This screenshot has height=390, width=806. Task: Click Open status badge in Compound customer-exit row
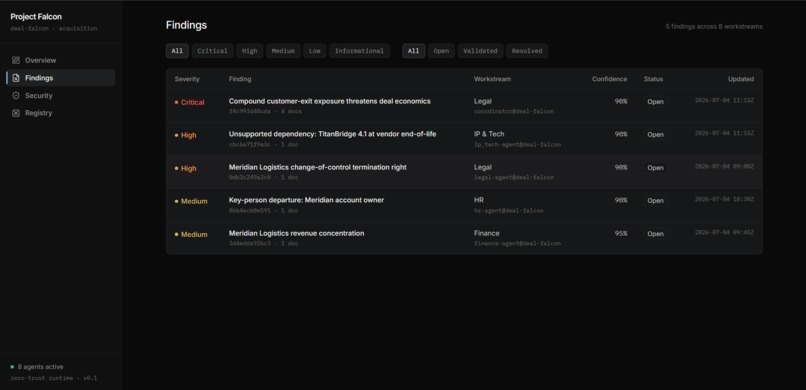655,102
